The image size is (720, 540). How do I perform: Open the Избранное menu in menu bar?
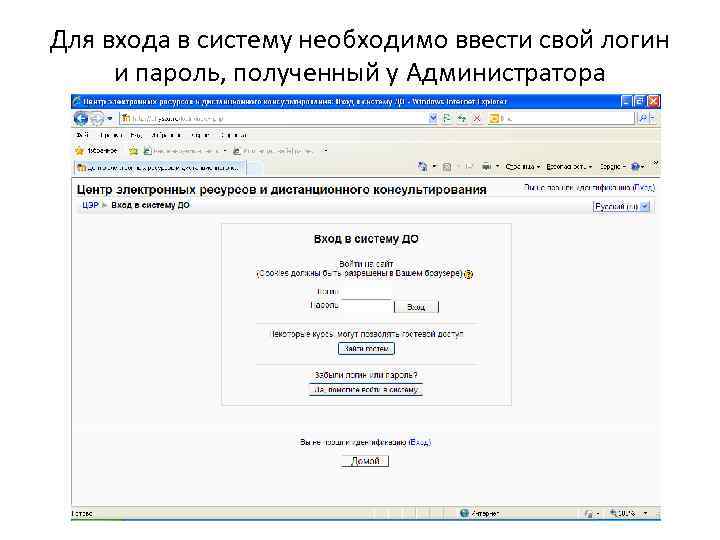166,135
